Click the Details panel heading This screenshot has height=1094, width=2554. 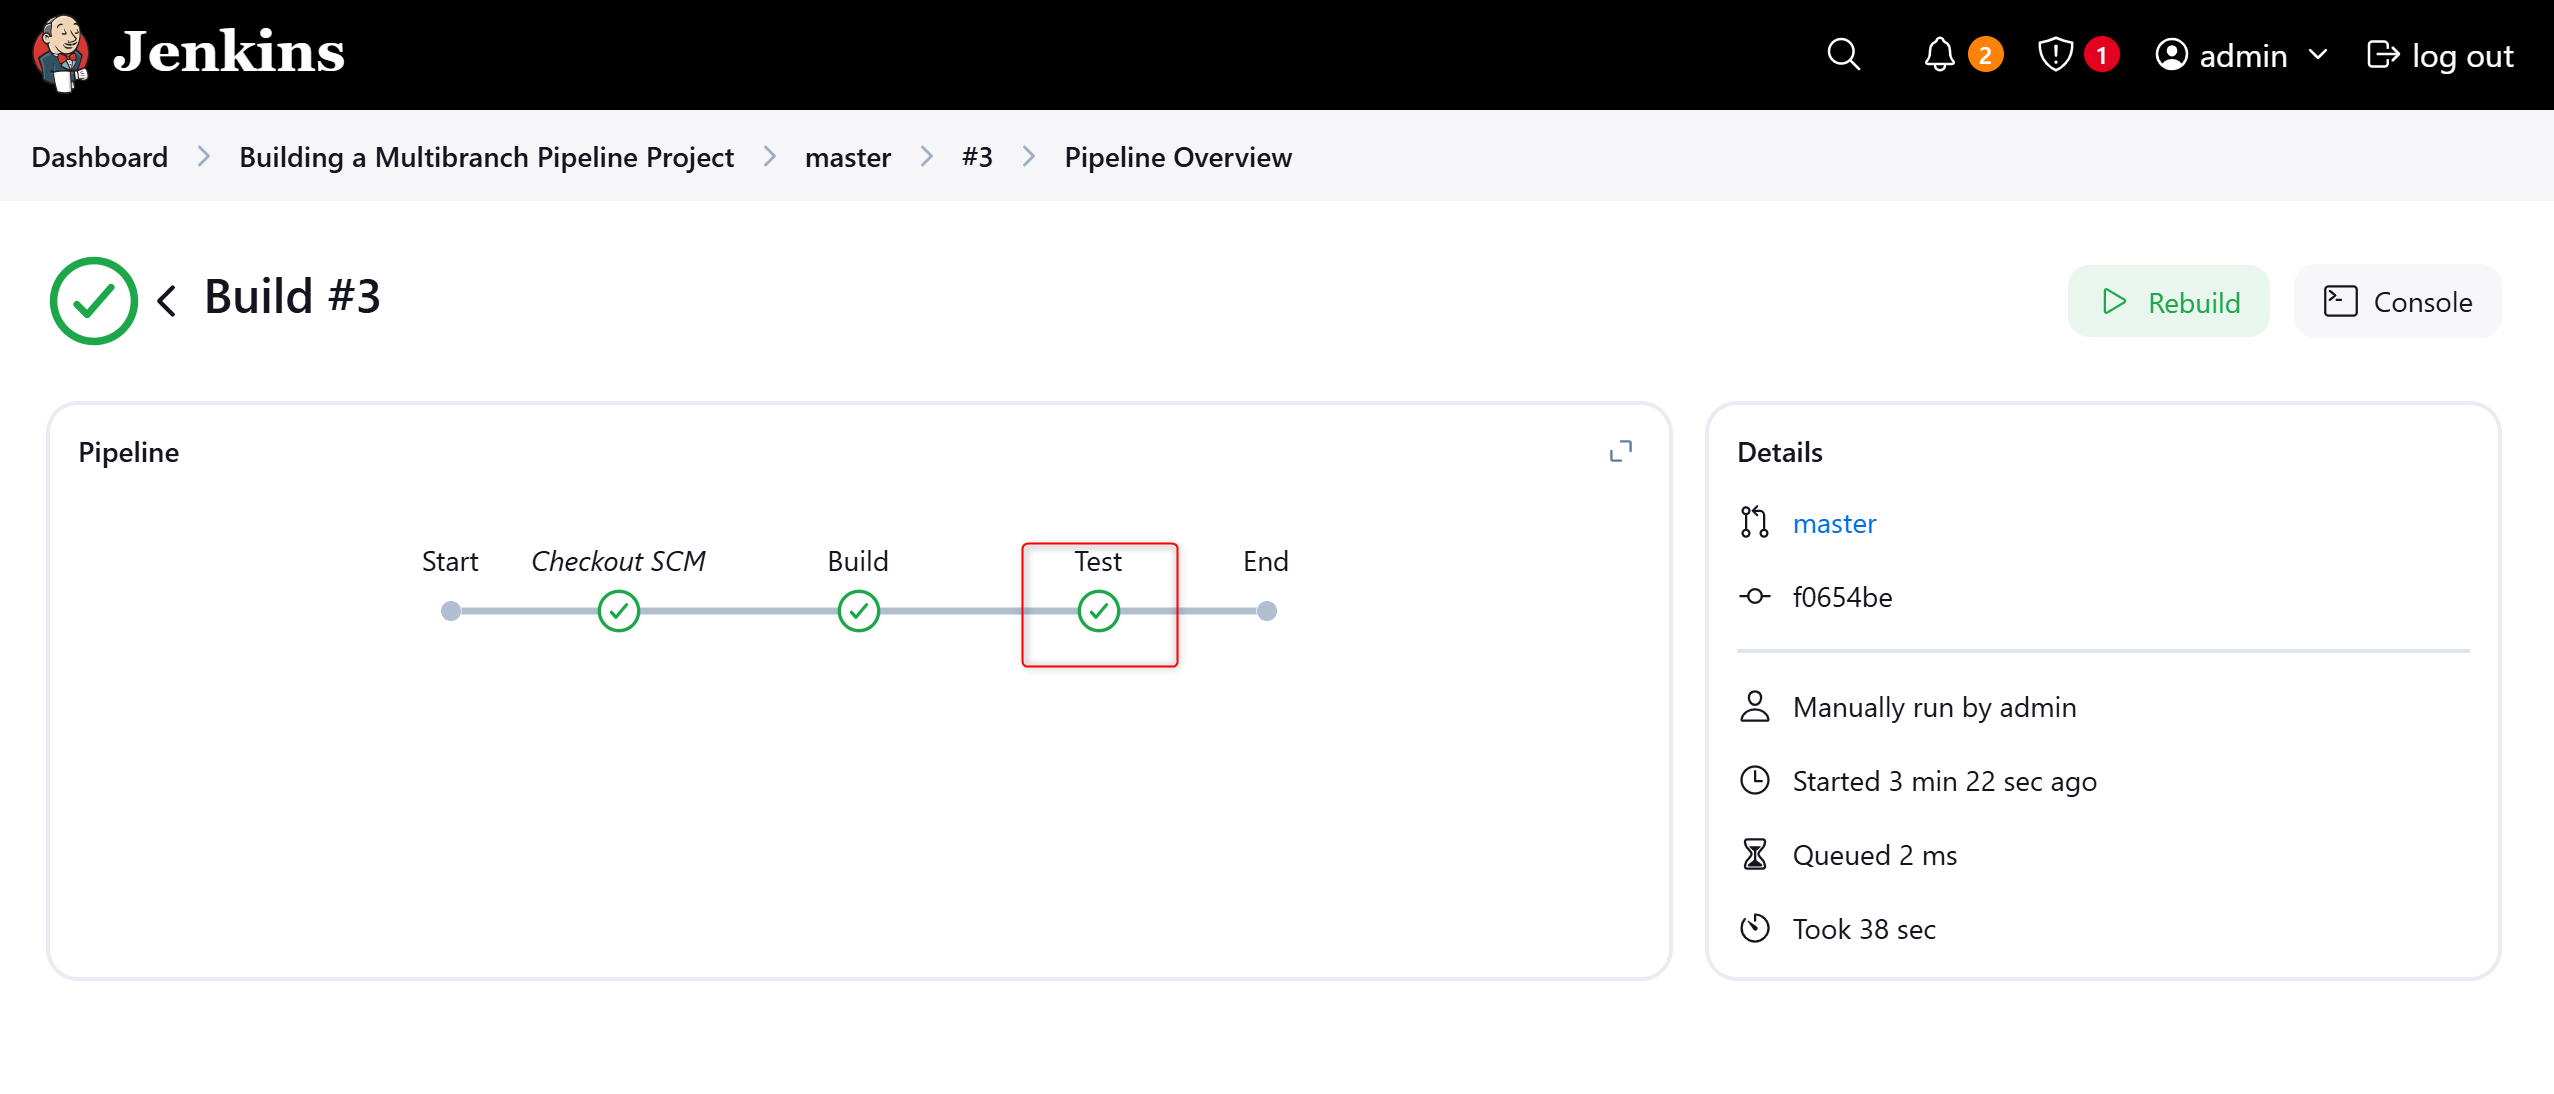(x=1779, y=452)
